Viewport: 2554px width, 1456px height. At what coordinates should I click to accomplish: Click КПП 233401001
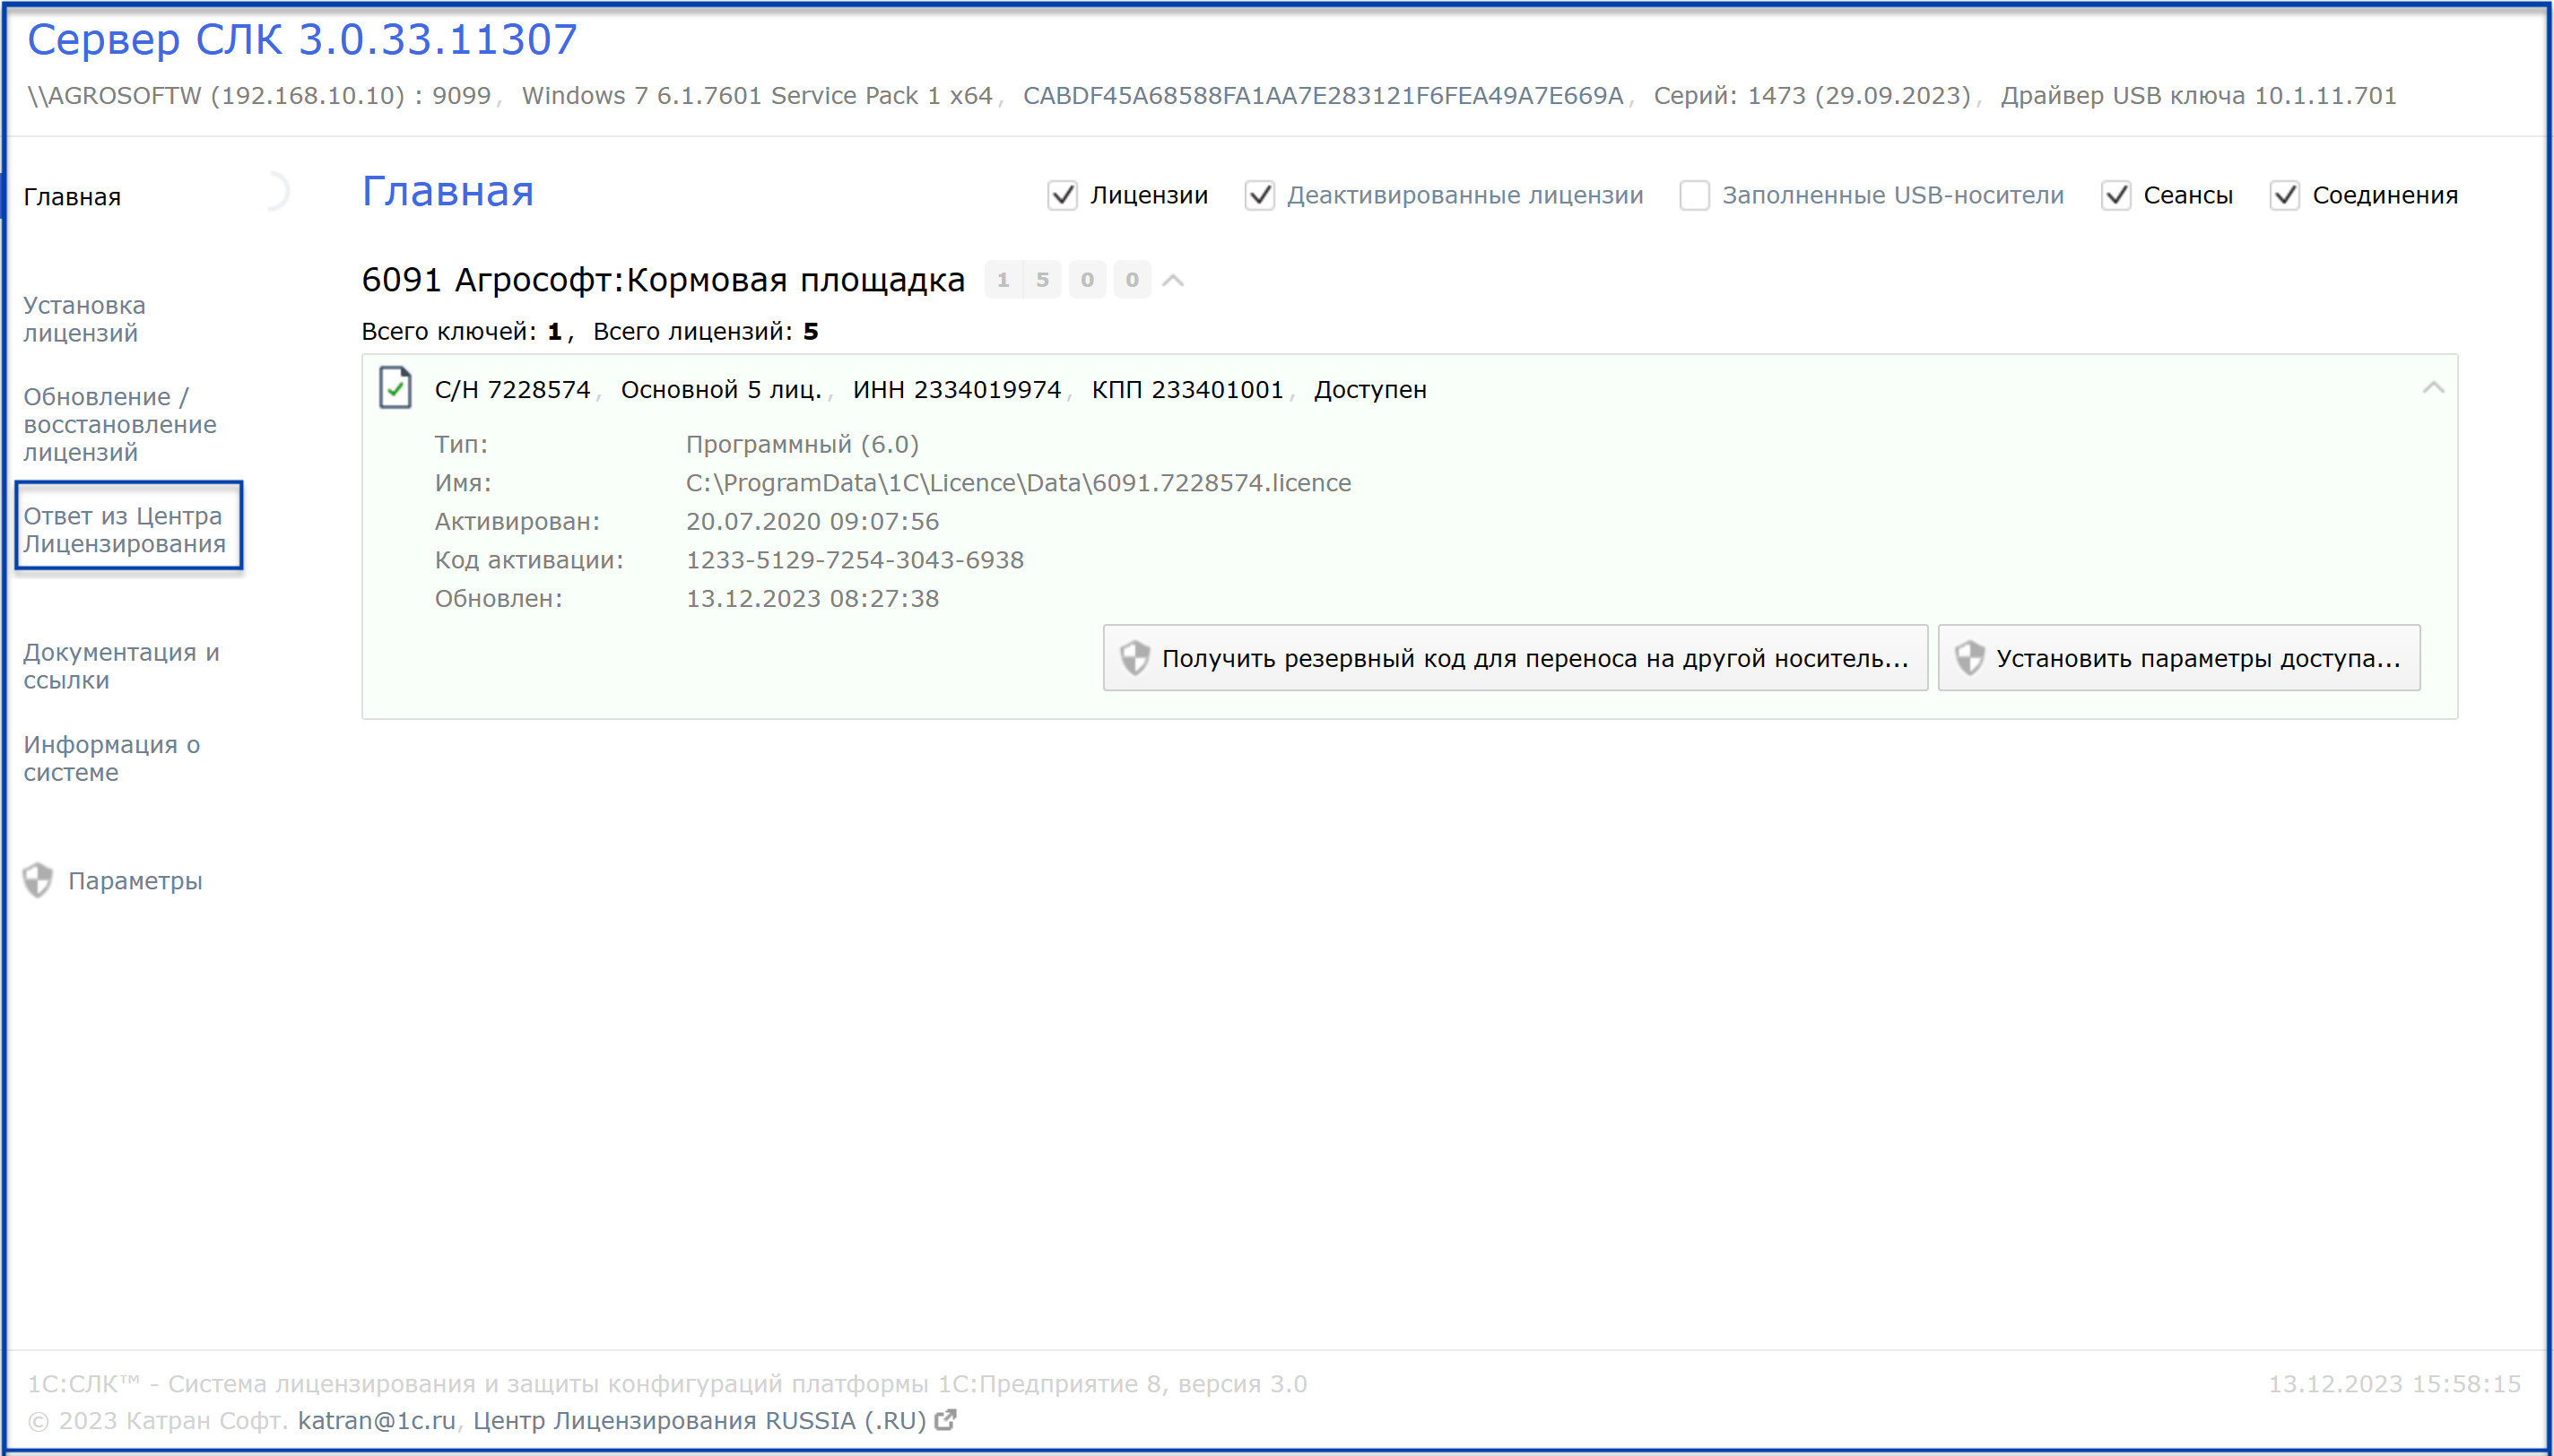[1188, 389]
